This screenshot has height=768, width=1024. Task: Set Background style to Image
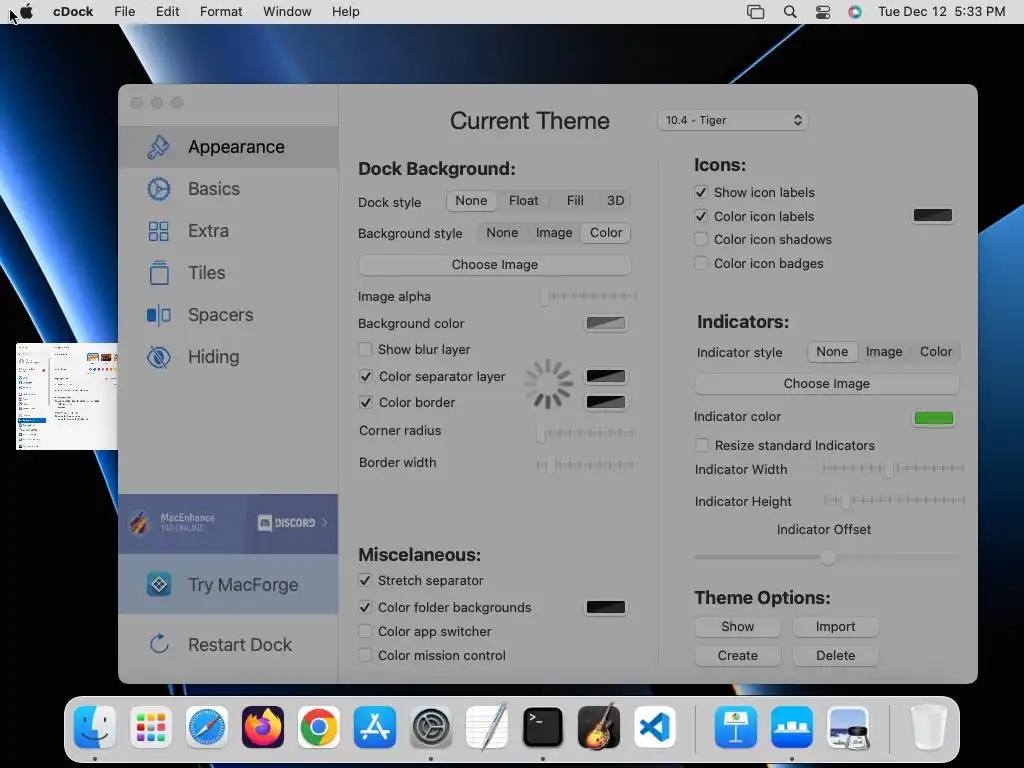point(554,233)
